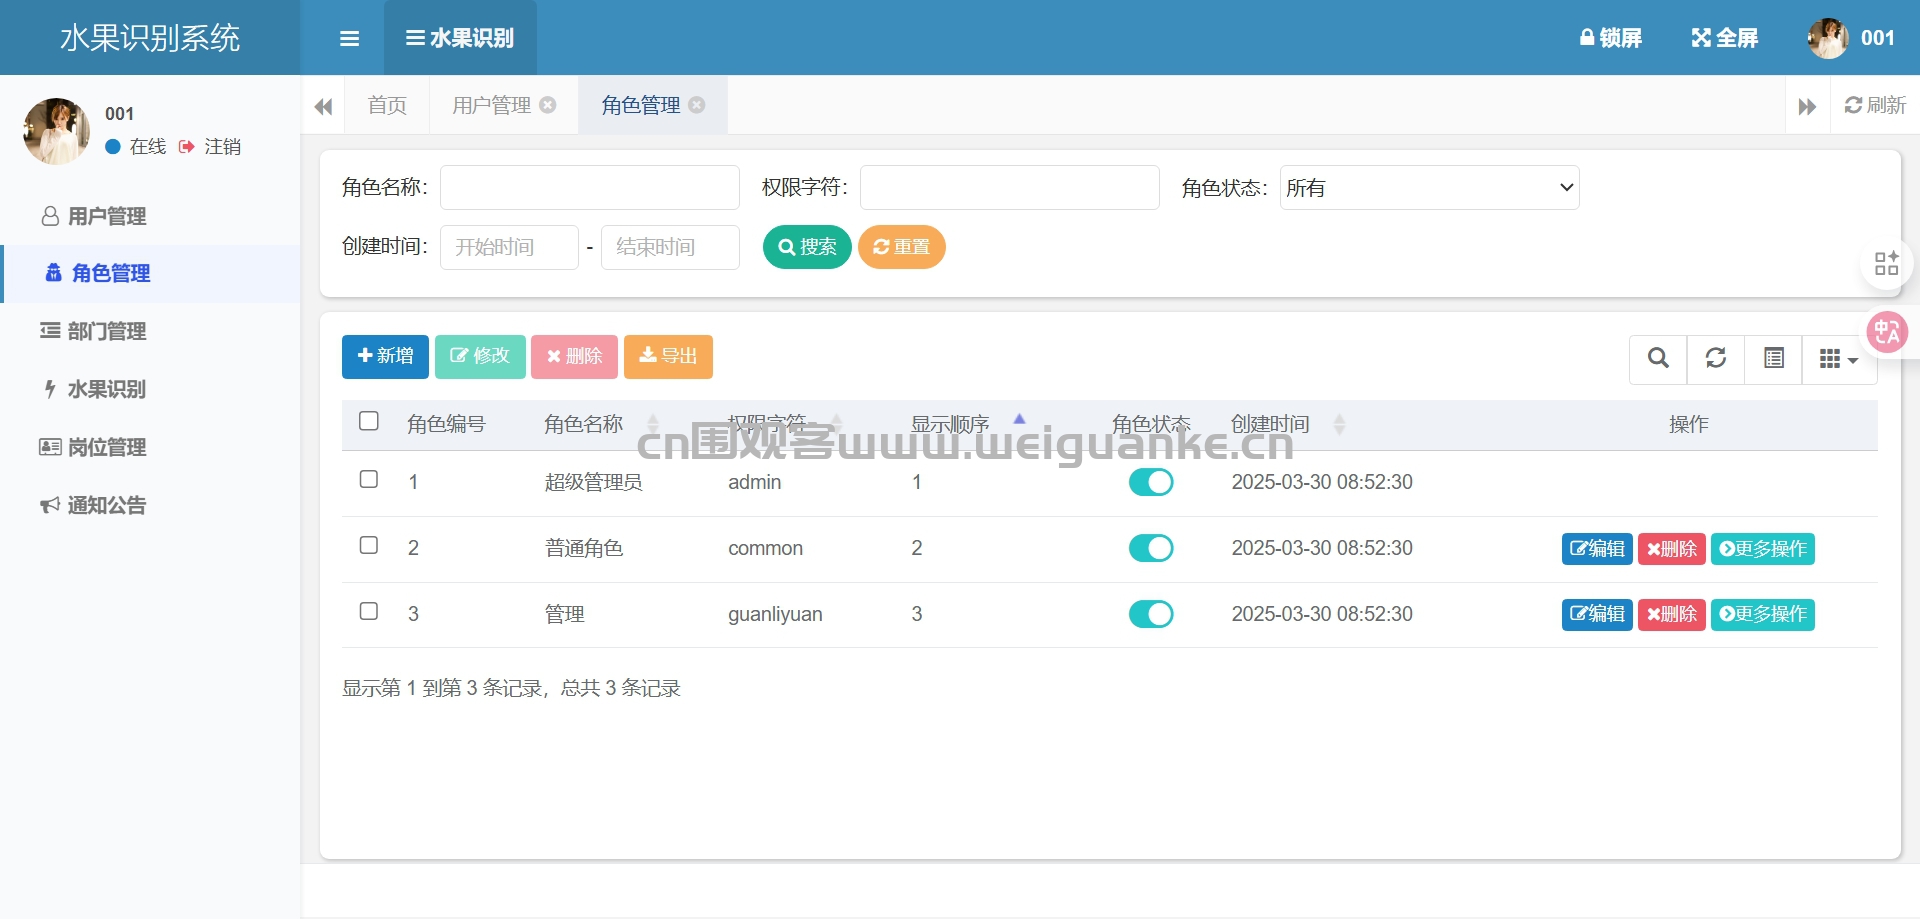Click the 结束时间 date field
The width and height of the screenshot is (1920, 919).
(x=670, y=247)
